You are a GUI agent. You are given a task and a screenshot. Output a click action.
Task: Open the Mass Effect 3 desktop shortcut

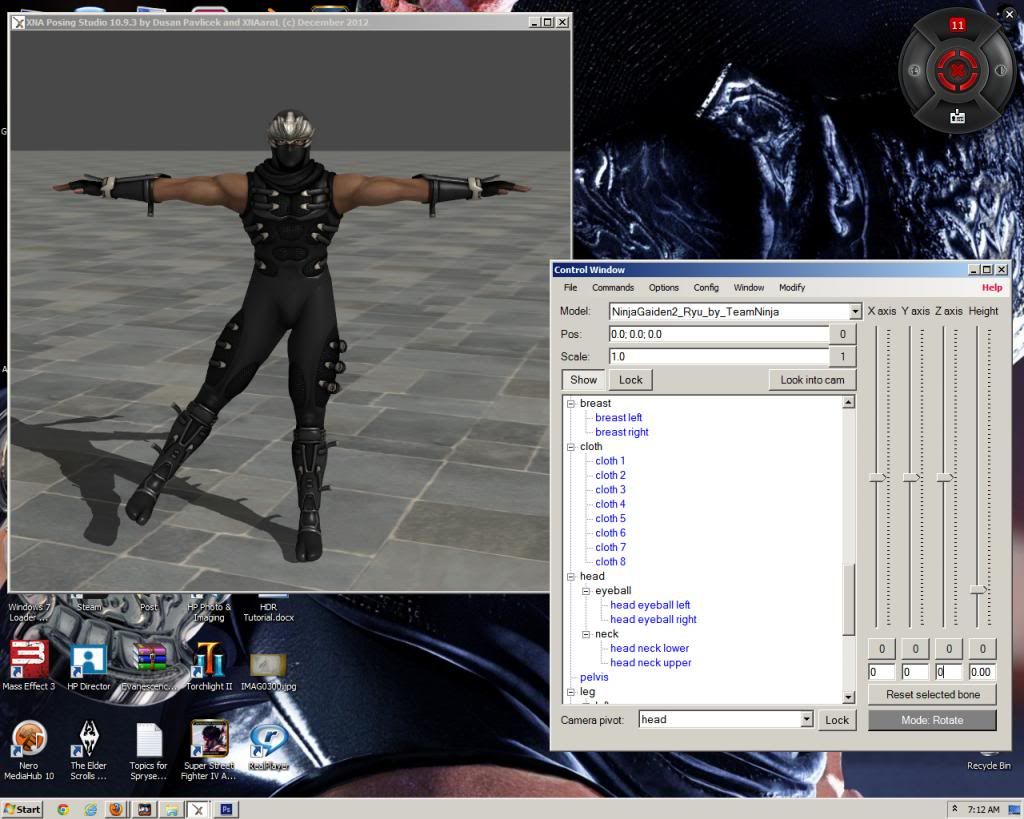(x=28, y=665)
